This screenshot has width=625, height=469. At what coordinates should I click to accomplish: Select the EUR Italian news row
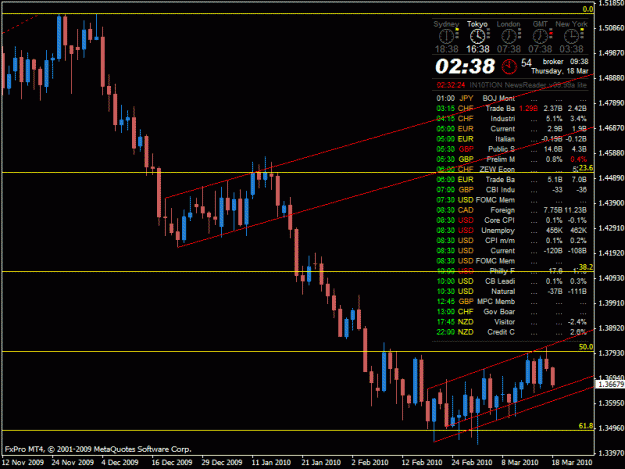[511, 139]
